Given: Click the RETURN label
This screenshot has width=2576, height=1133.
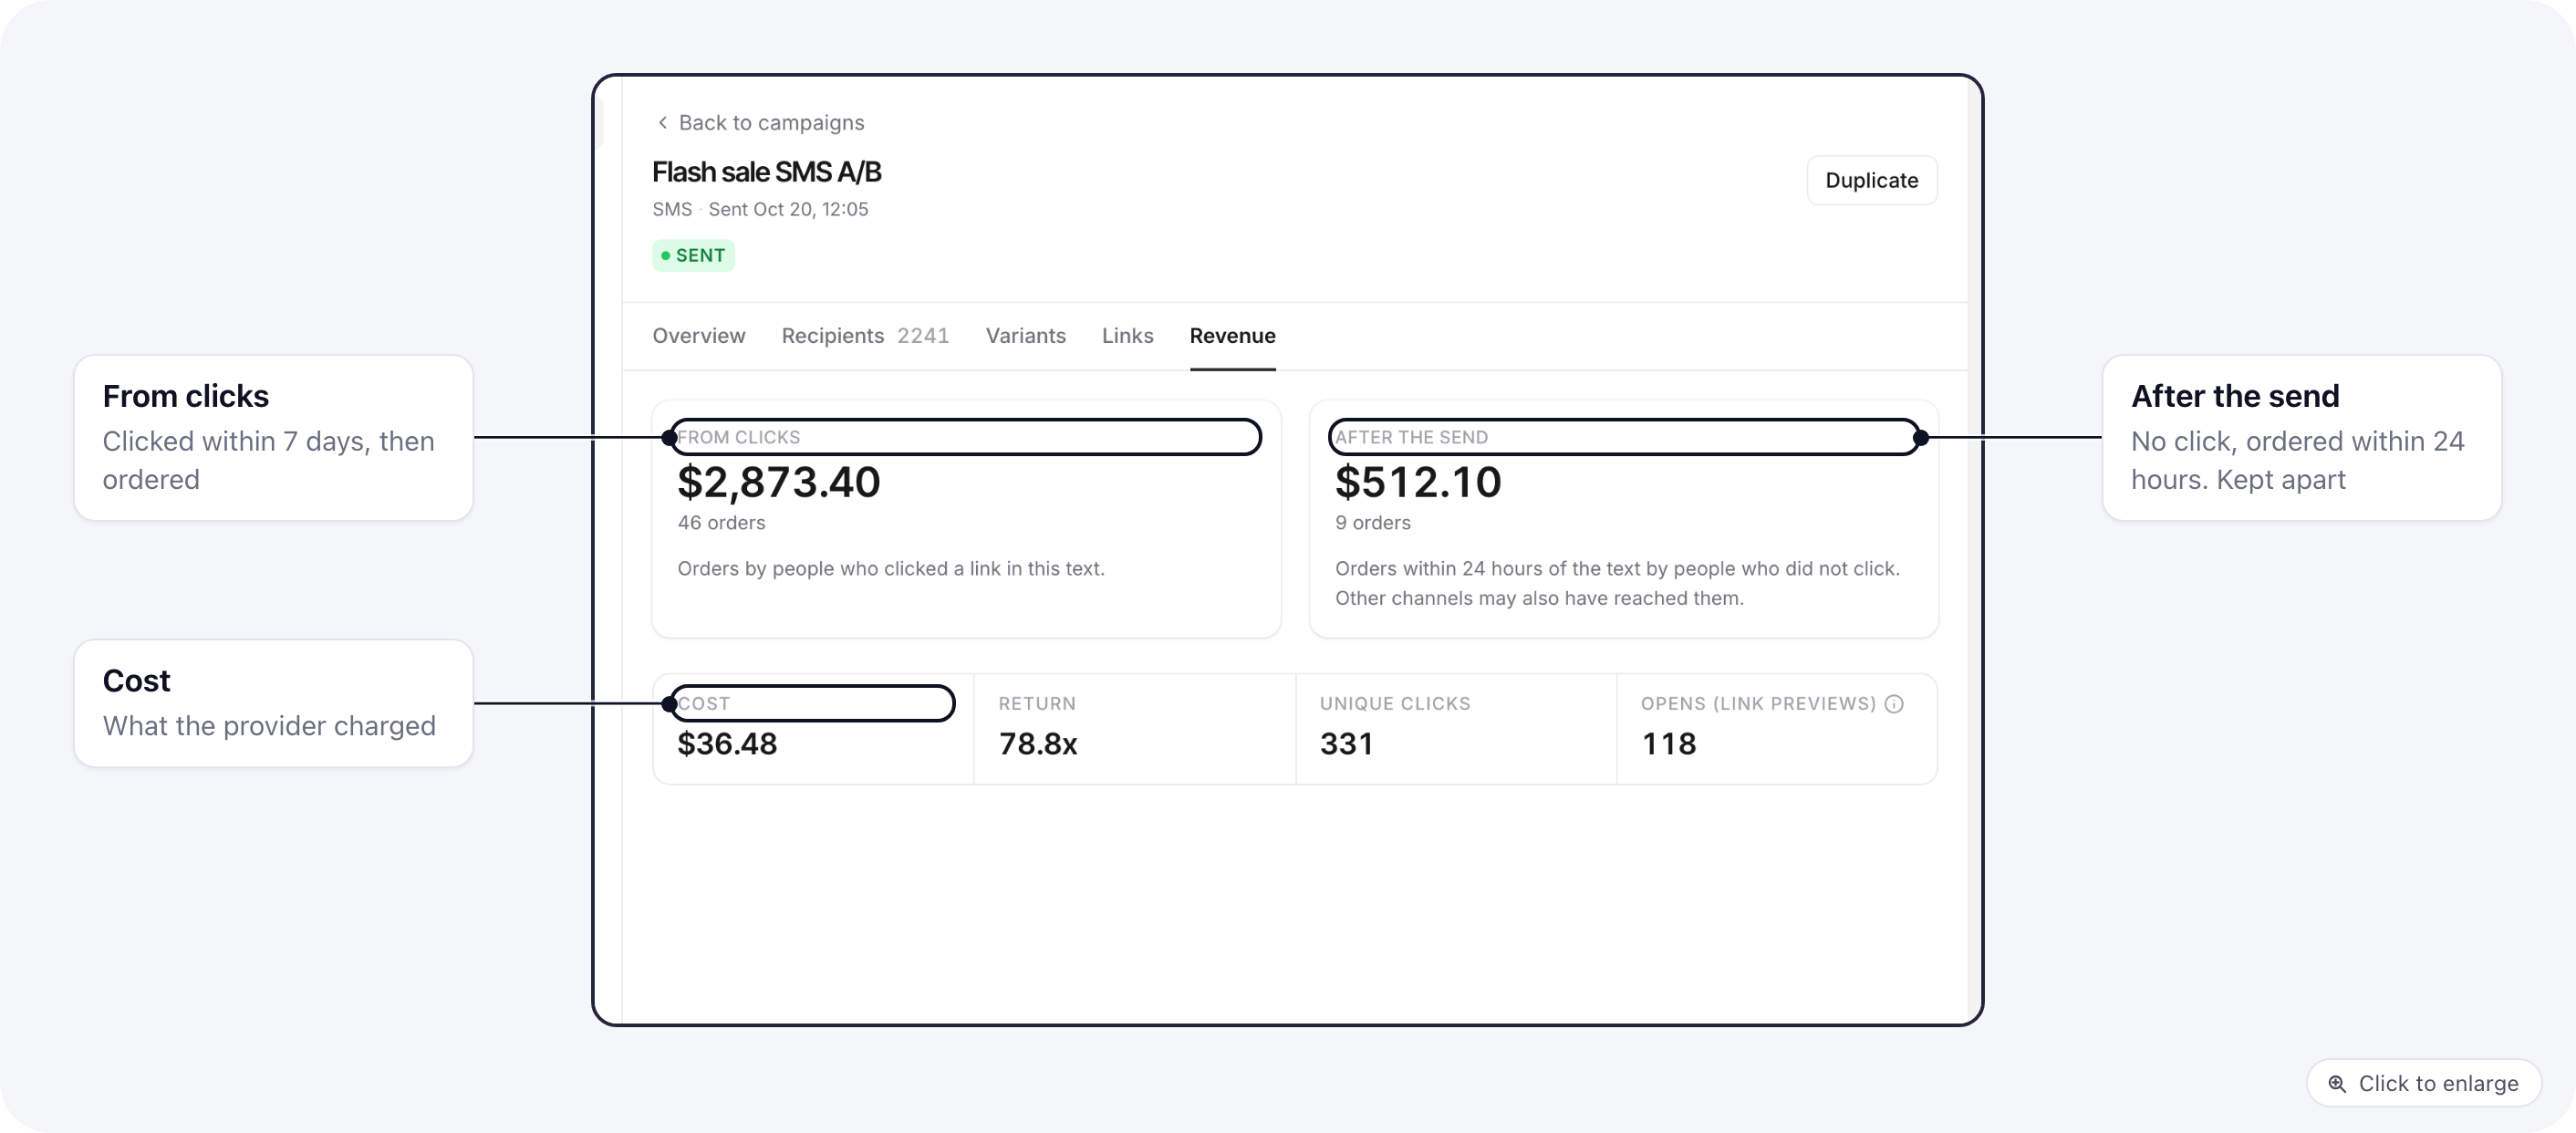Looking at the screenshot, I should [1037, 704].
